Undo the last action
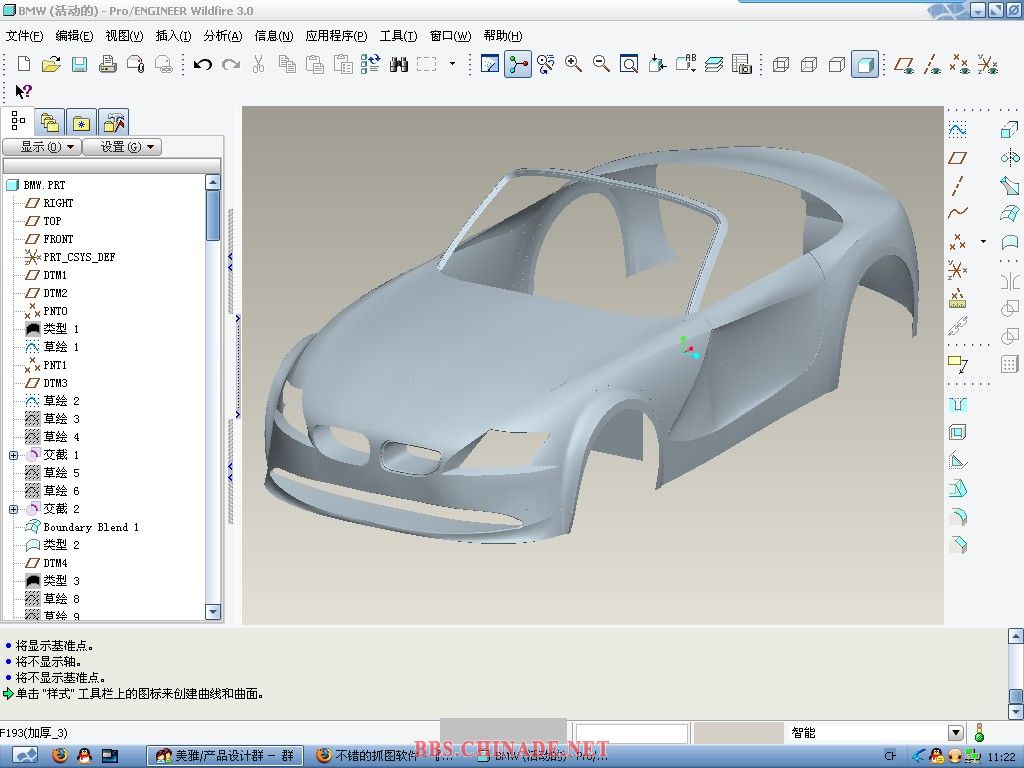The height and width of the screenshot is (768, 1024). click(202, 64)
